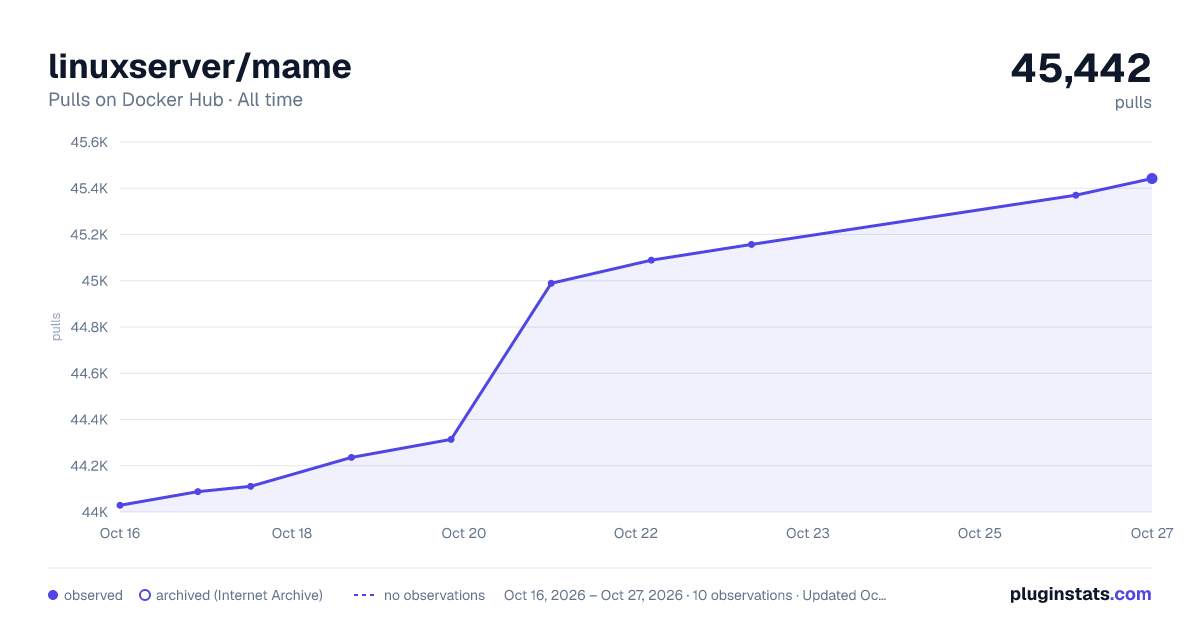Click the 'Oct 23' x-axis label
The width and height of the screenshot is (1200, 630).
808,533
